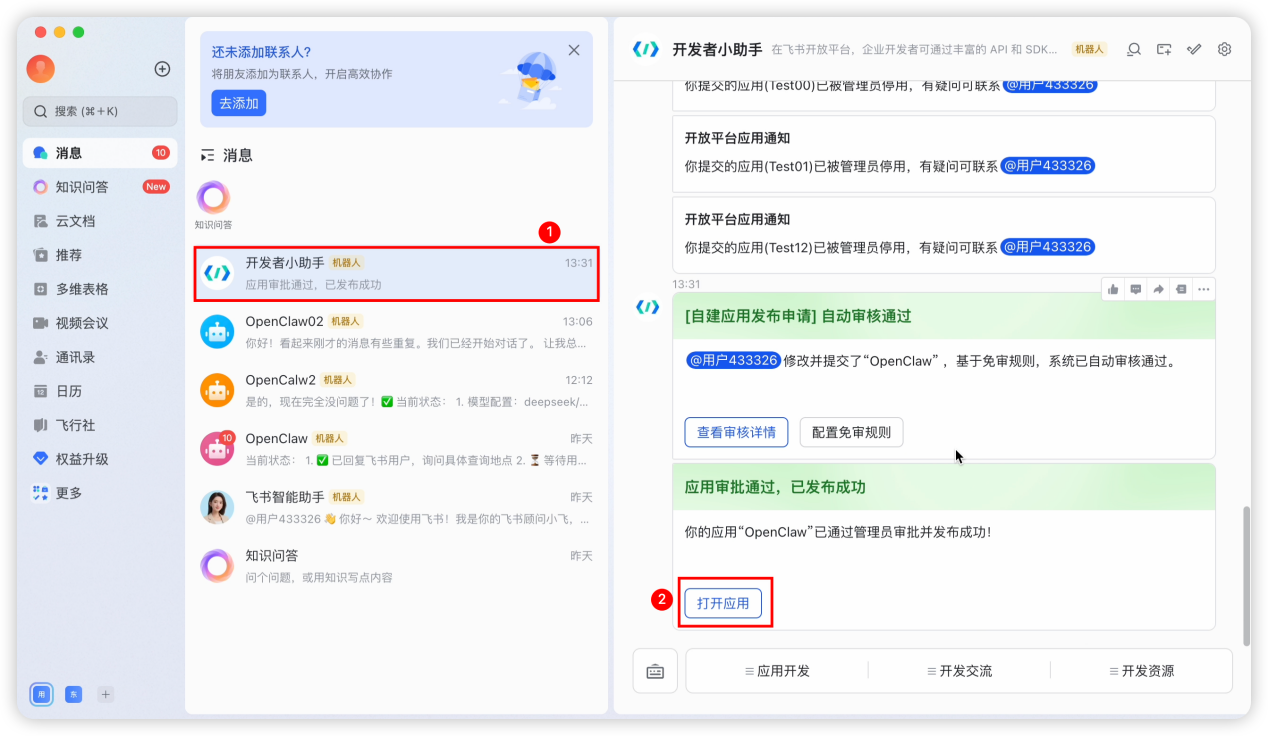
Task: Forward the 自动审核通过 message
Action: 1160,288
